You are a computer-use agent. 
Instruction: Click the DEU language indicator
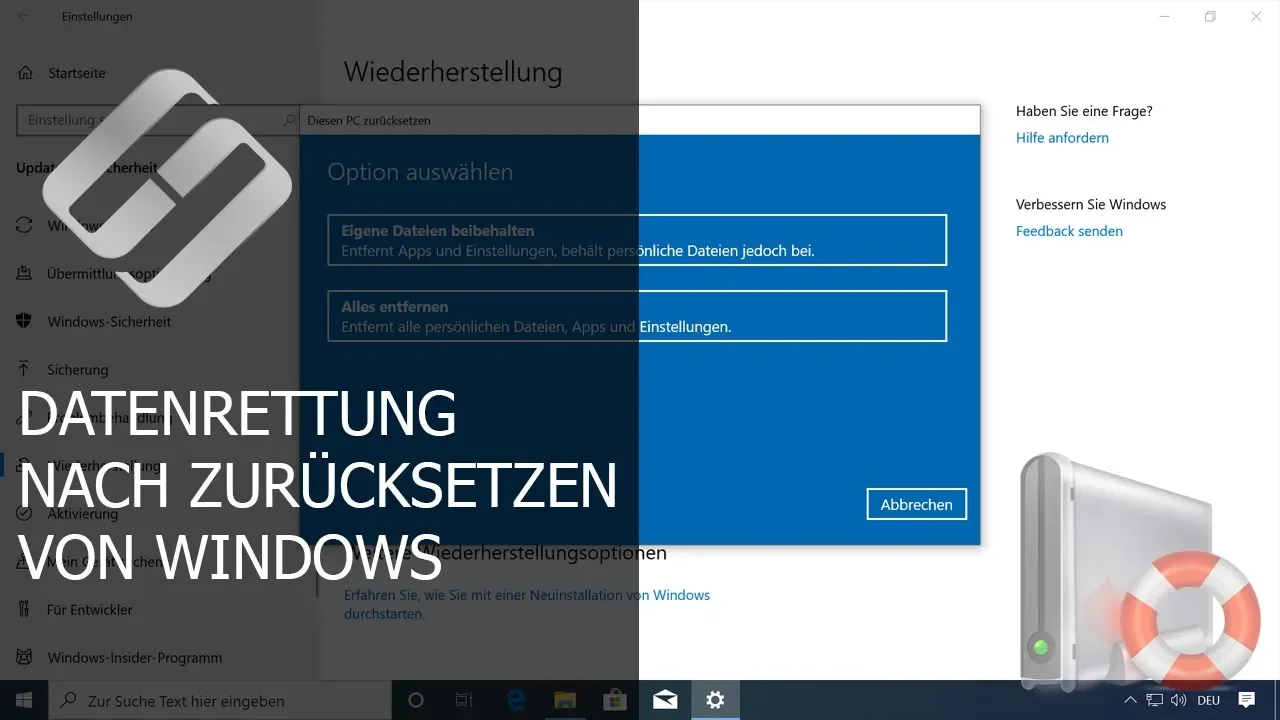[x=1208, y=700]
